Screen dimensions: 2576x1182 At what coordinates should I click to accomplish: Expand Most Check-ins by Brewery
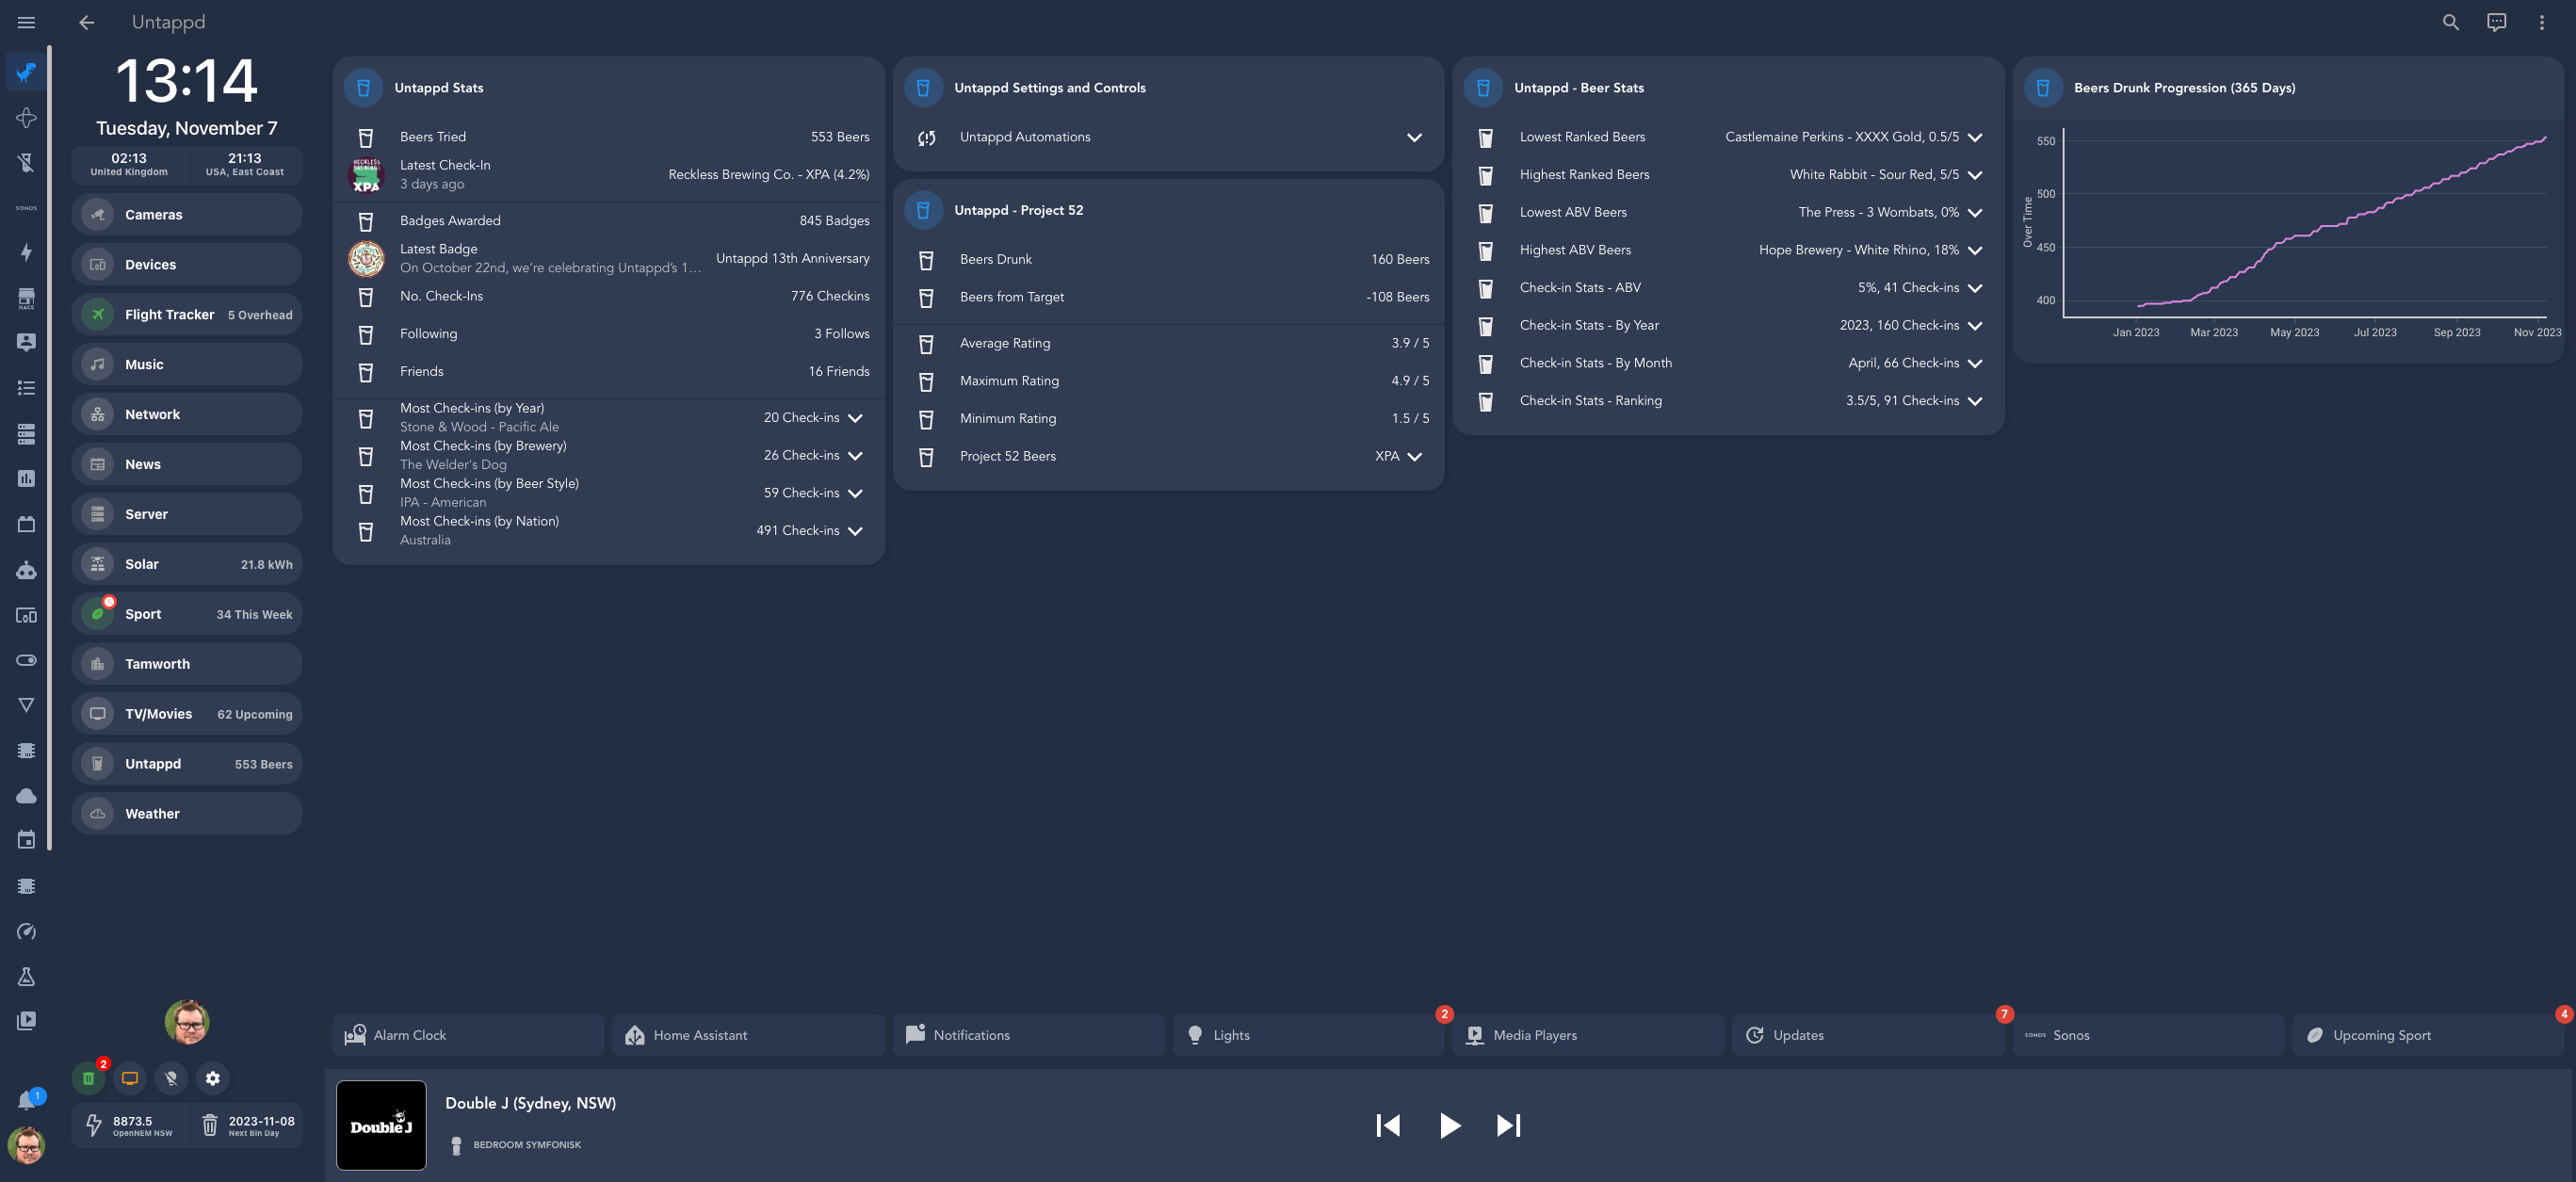click(855, 456)
